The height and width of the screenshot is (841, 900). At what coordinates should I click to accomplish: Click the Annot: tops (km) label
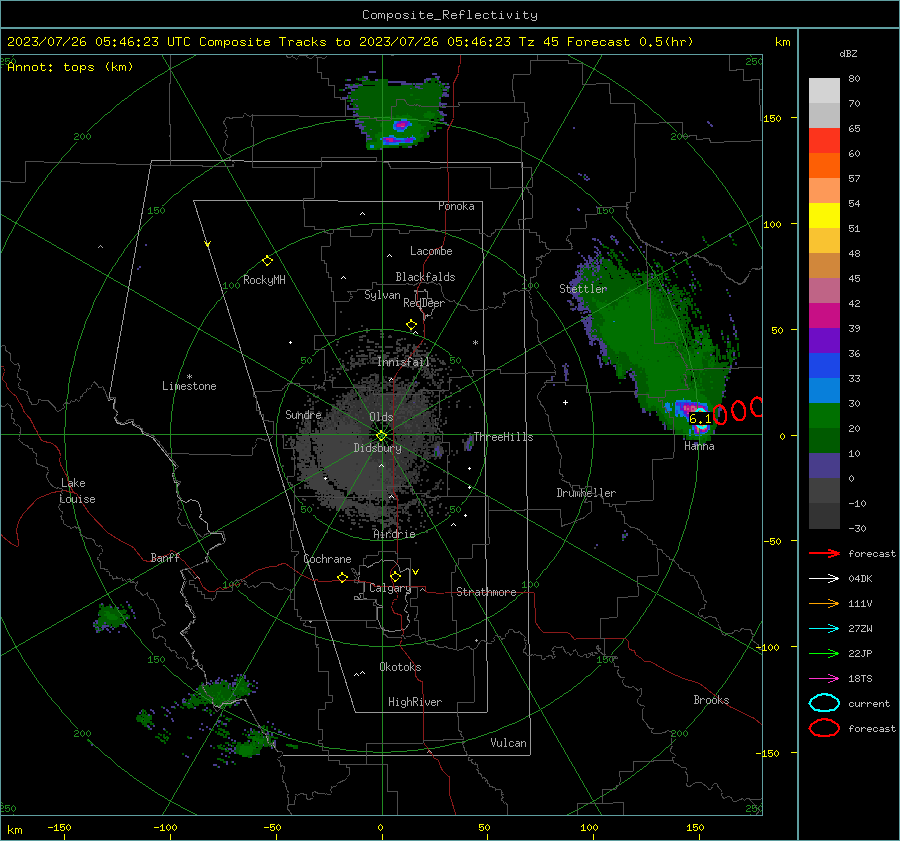point(70,67)
